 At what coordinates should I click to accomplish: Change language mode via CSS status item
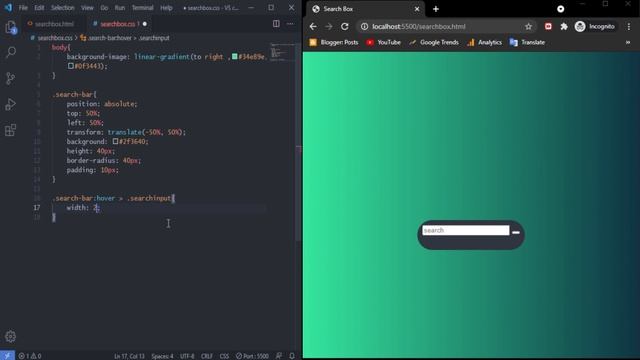tap(224, 356)
